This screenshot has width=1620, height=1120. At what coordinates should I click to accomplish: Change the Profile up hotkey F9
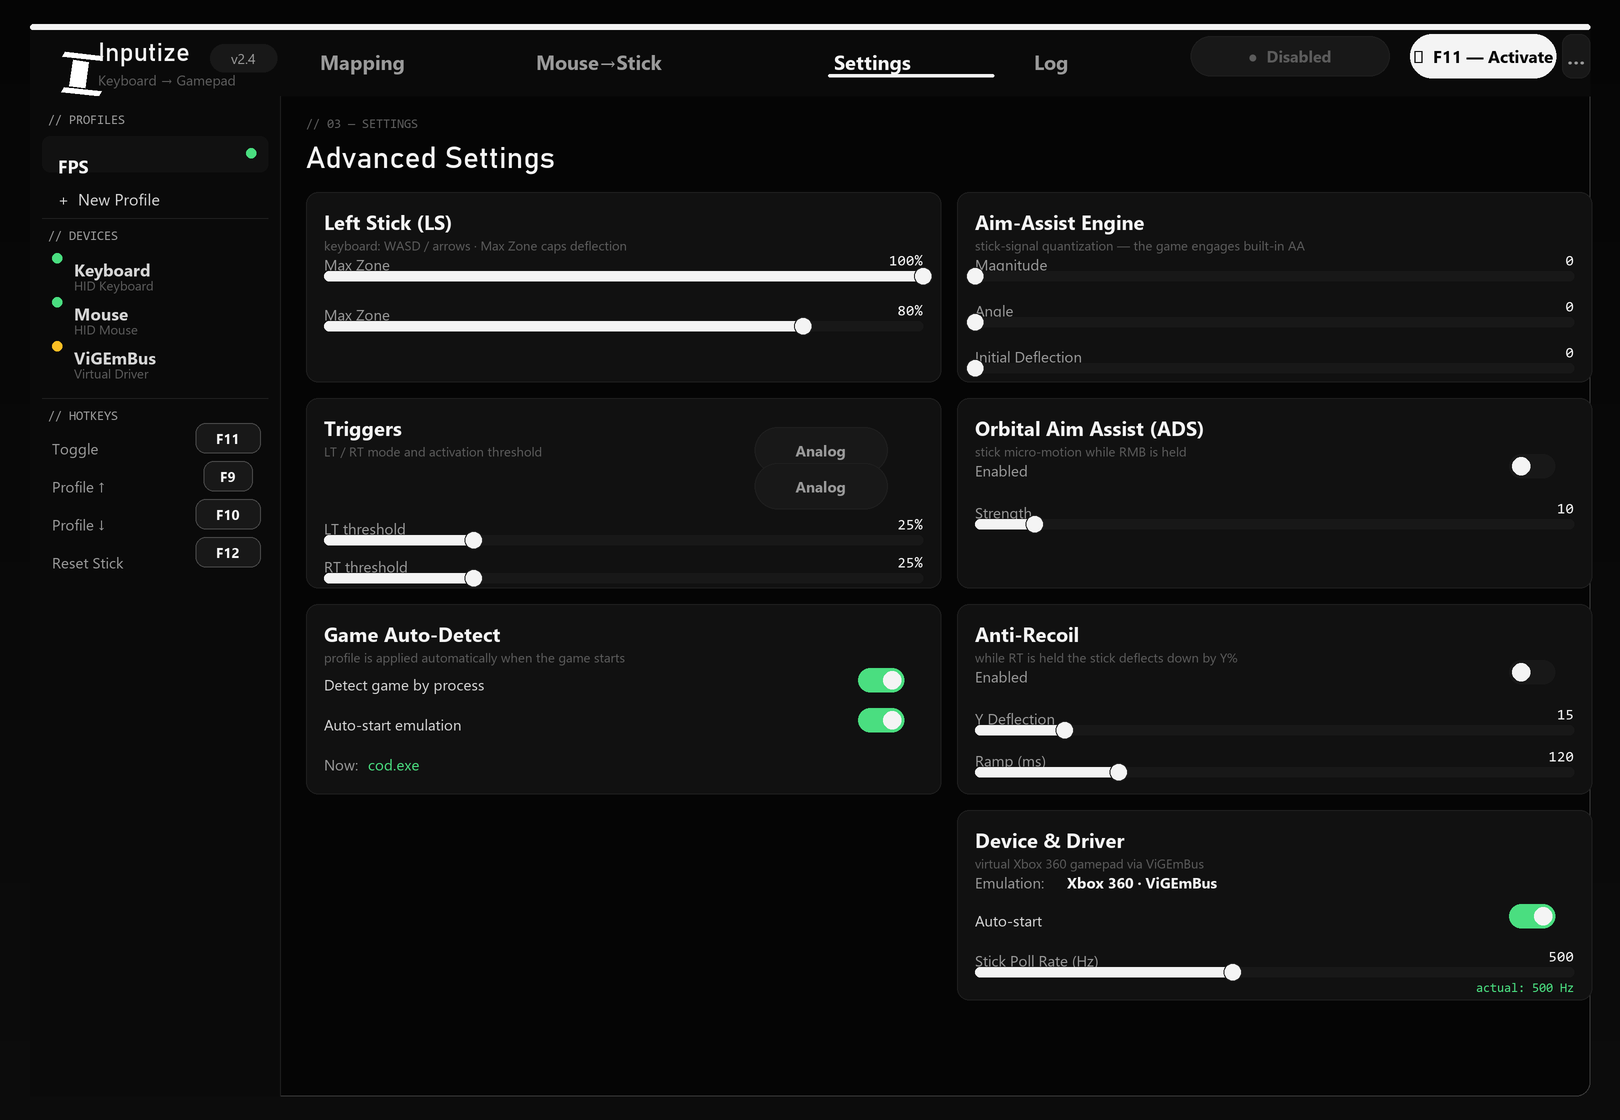[x=228, y=477]
